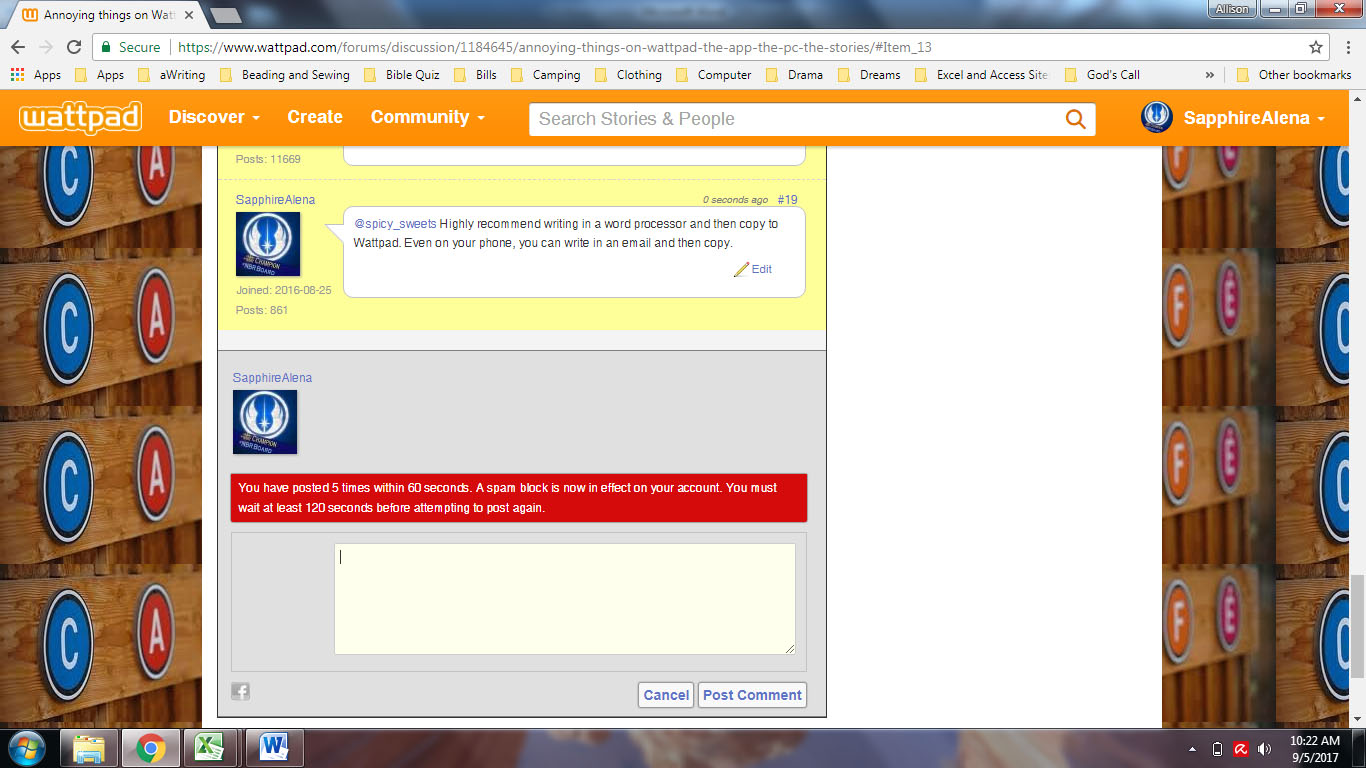Open the Dreams bookmark folder
This screenshot has width=1366, height=768.
point(869,75)
